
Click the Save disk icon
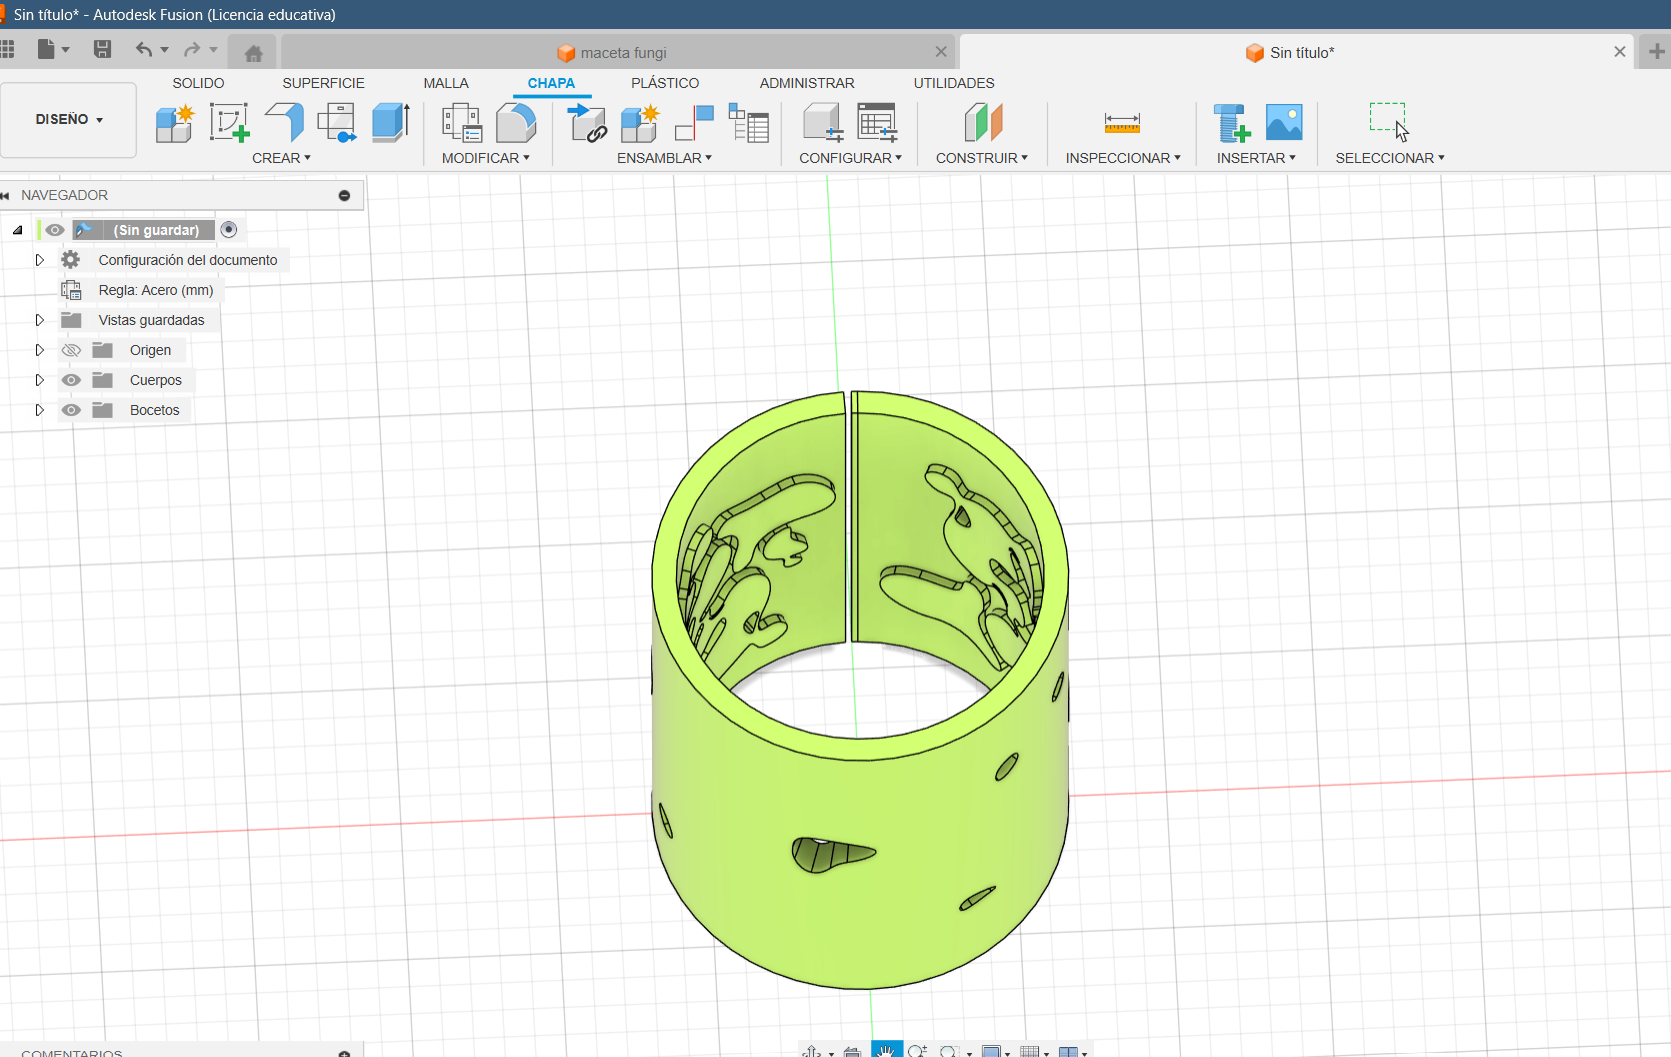tap(102, 49)
